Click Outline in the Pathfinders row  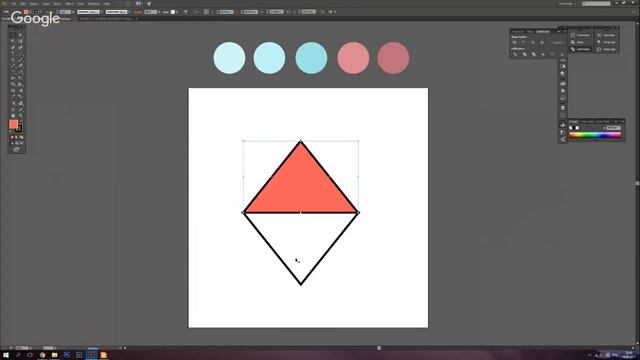click(x=552, y=54)
